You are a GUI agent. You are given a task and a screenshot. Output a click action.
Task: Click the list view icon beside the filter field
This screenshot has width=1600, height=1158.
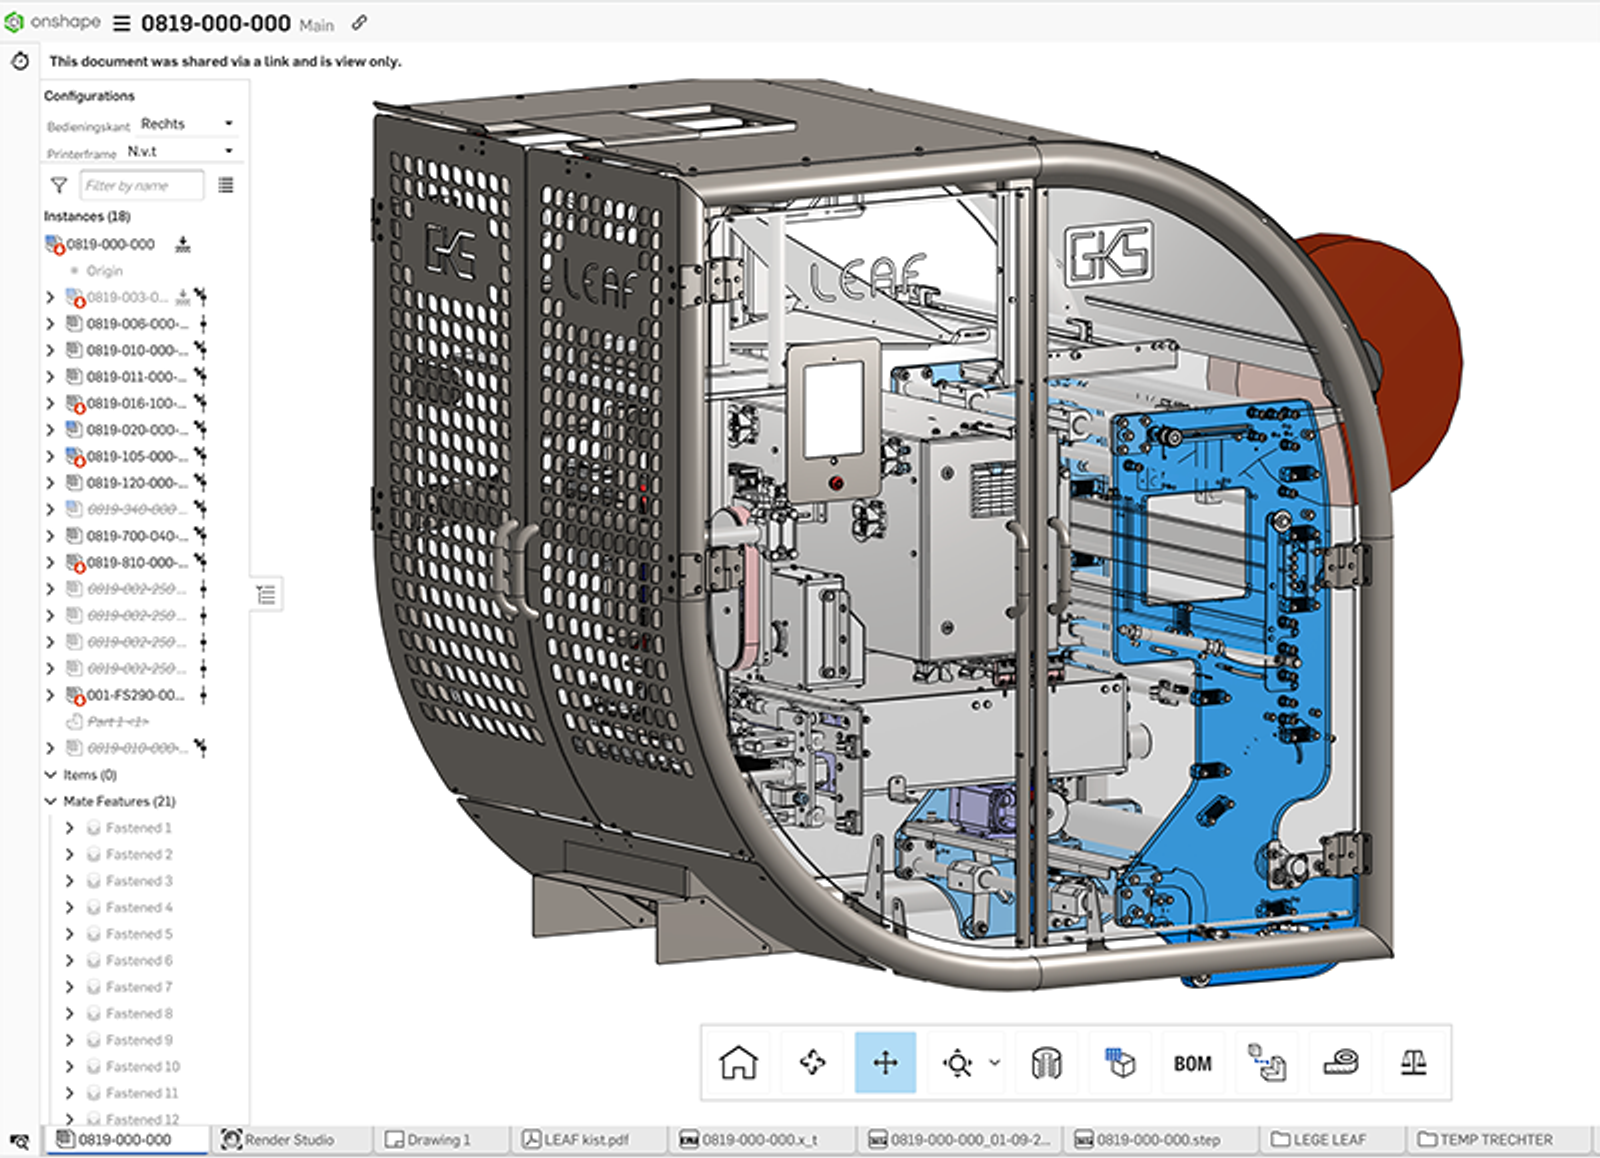(226, 185)
